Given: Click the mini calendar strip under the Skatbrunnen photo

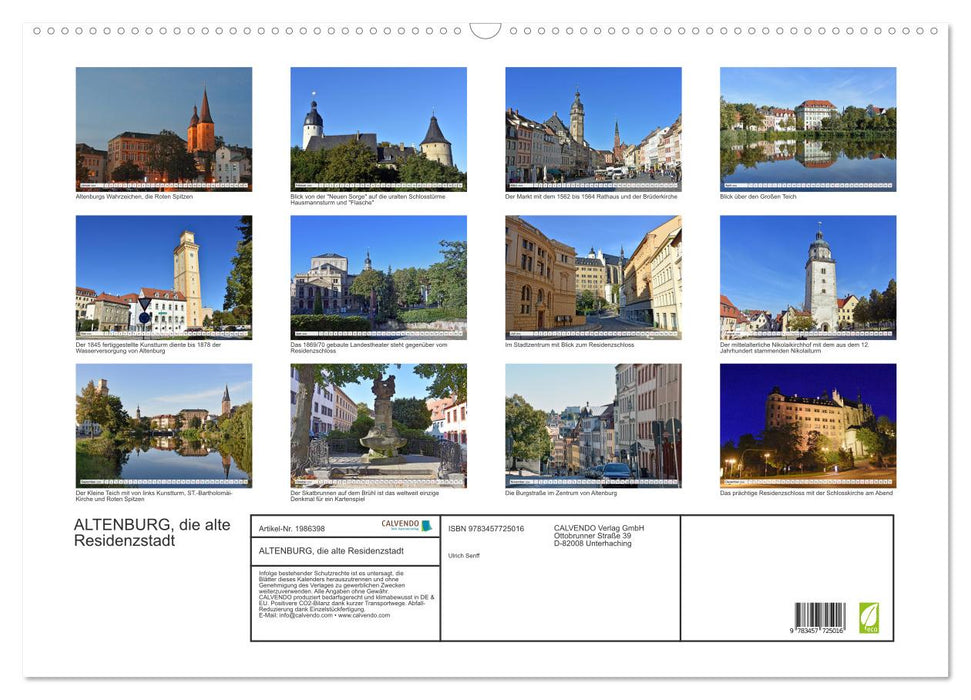Looking at the screenshot, I should [x=378, y=481].
